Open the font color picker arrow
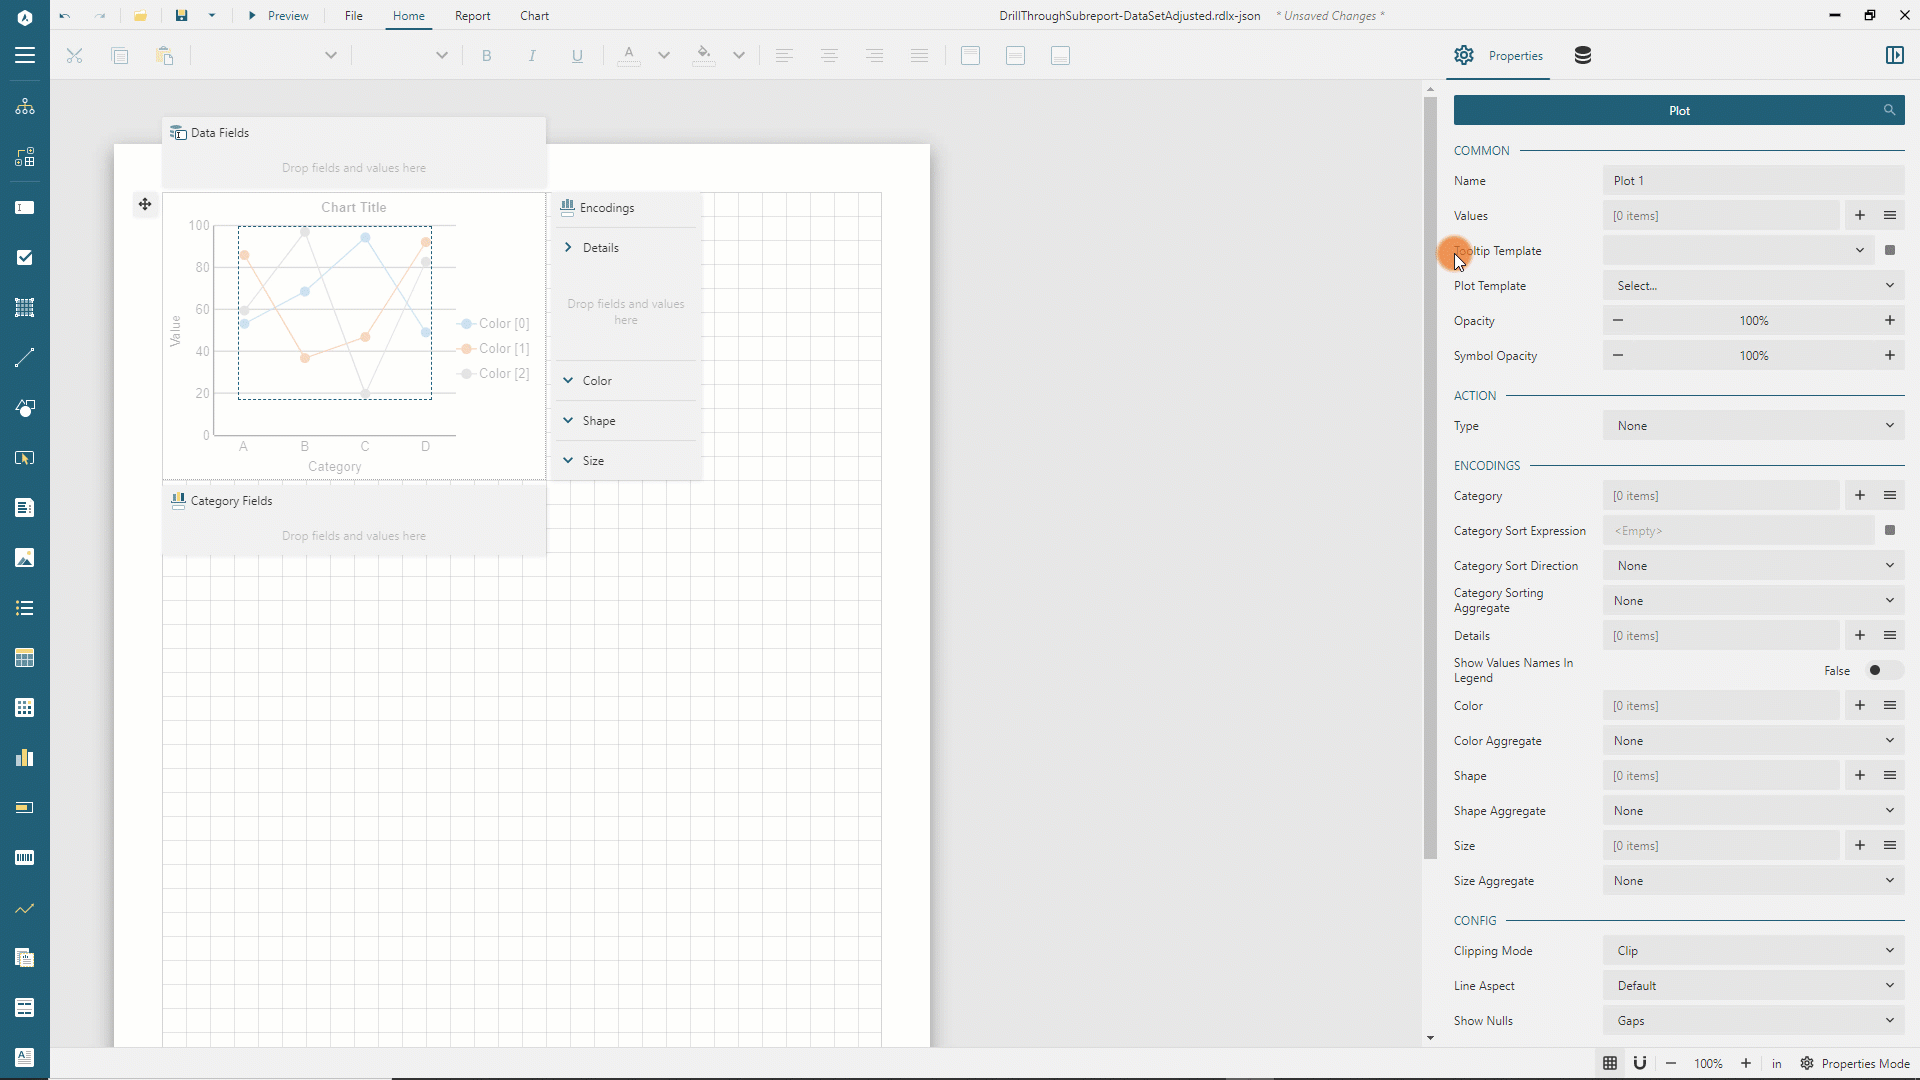1920x1080 pixels. pyautogui.click(x=664, y=56)
